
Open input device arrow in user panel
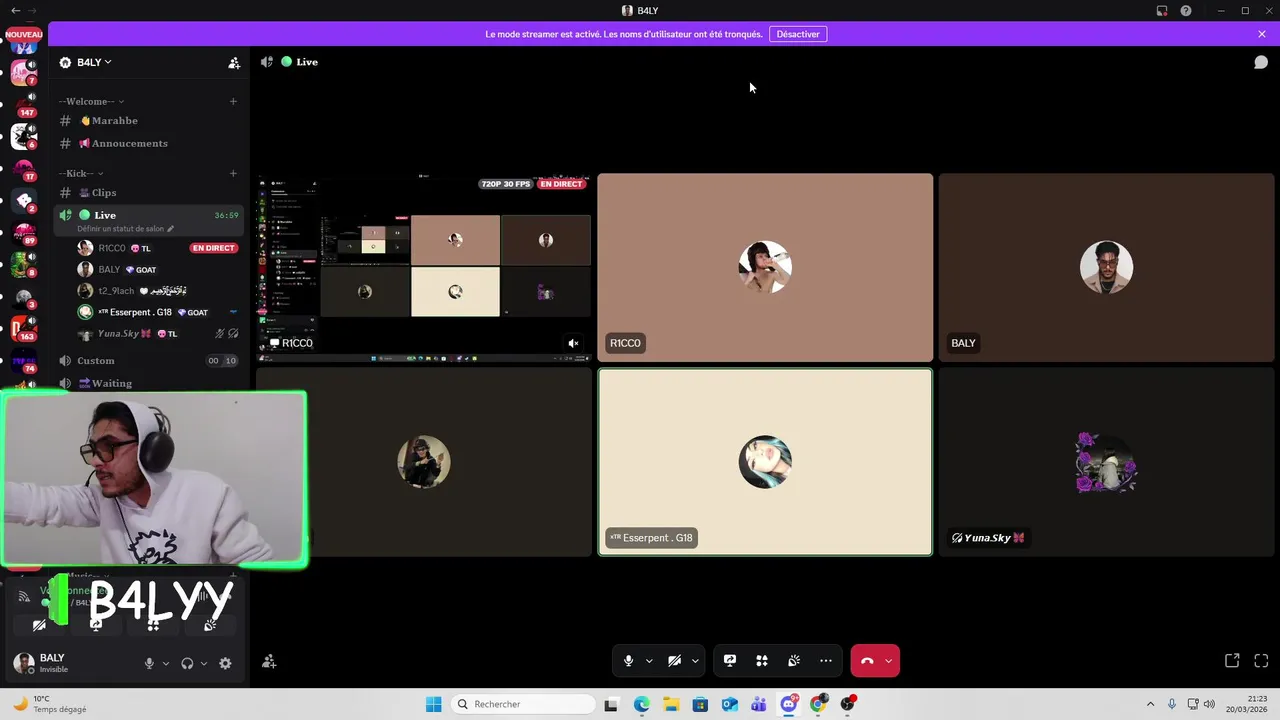pyautogui.click(x=166, y=663)
